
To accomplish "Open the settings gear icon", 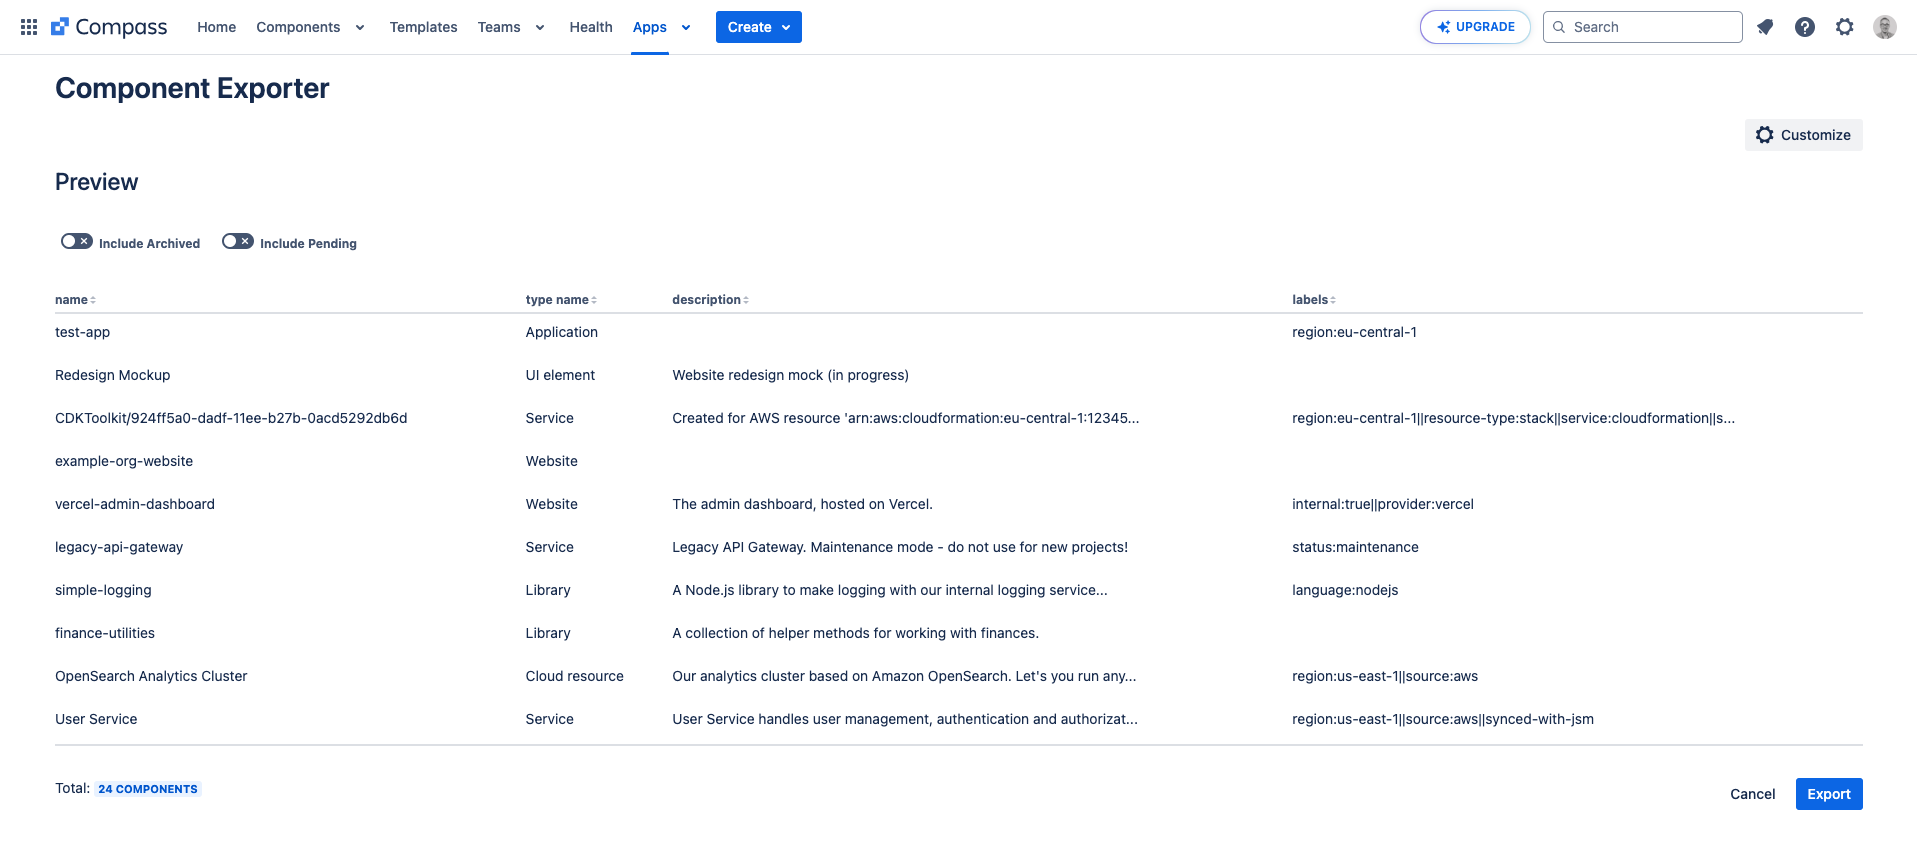I will click(x=1845, y=27).
